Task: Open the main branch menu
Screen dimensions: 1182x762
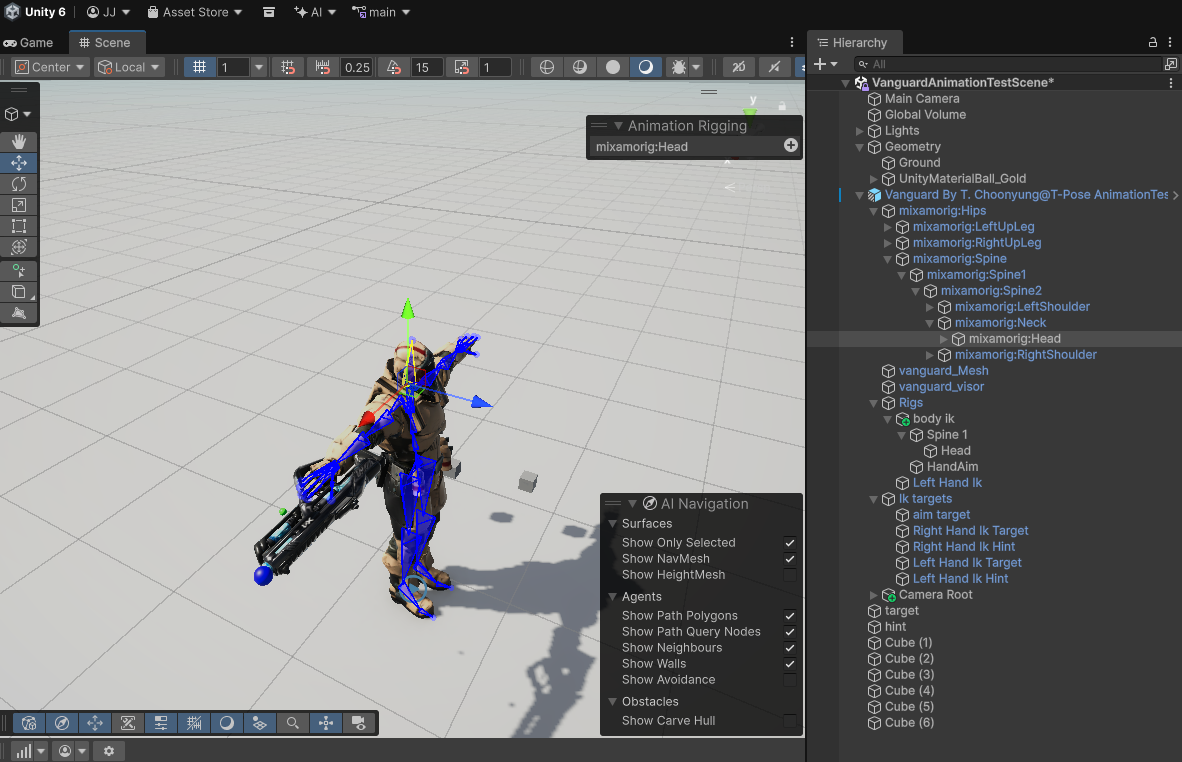Action: [381, 12]
